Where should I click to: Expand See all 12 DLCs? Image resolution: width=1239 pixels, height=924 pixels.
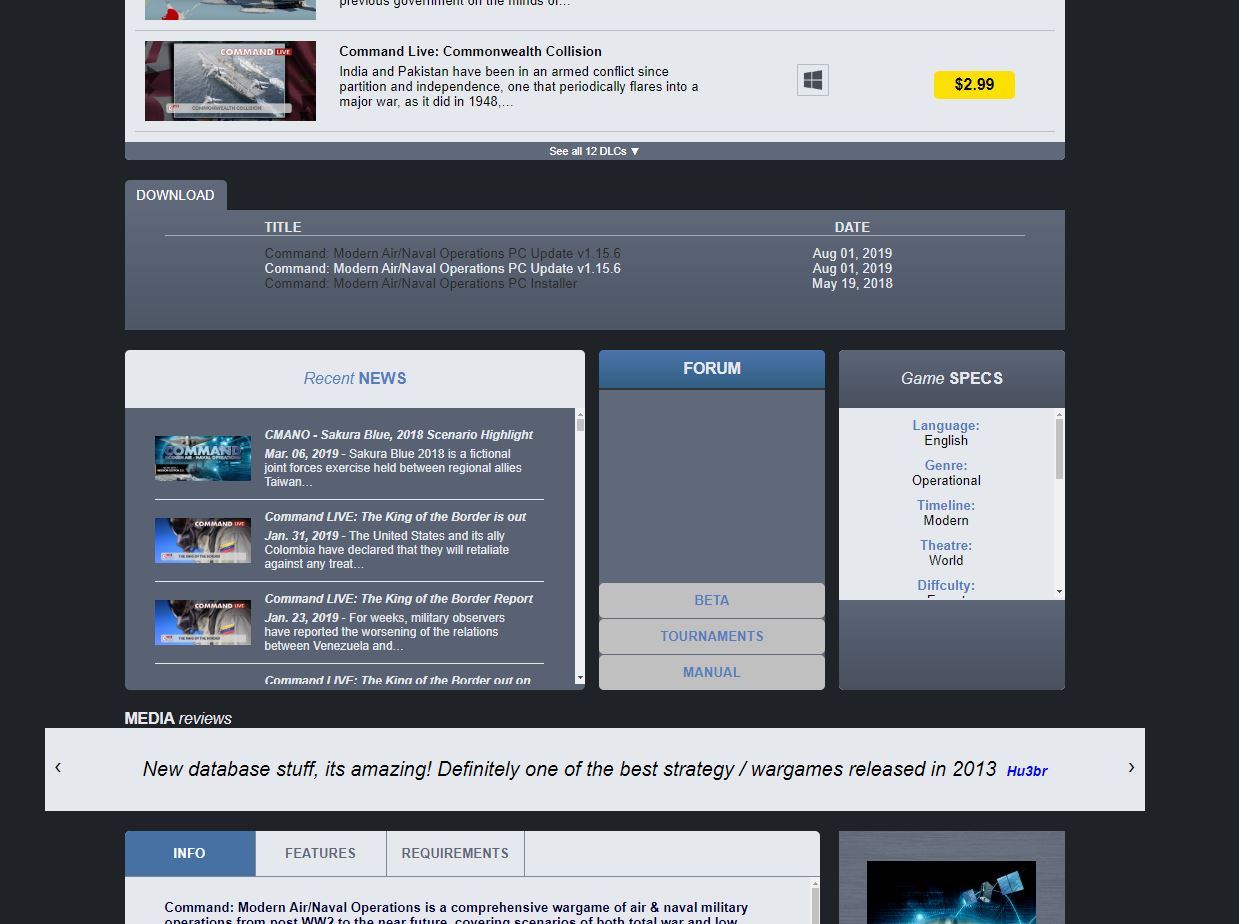click(594, 151)
